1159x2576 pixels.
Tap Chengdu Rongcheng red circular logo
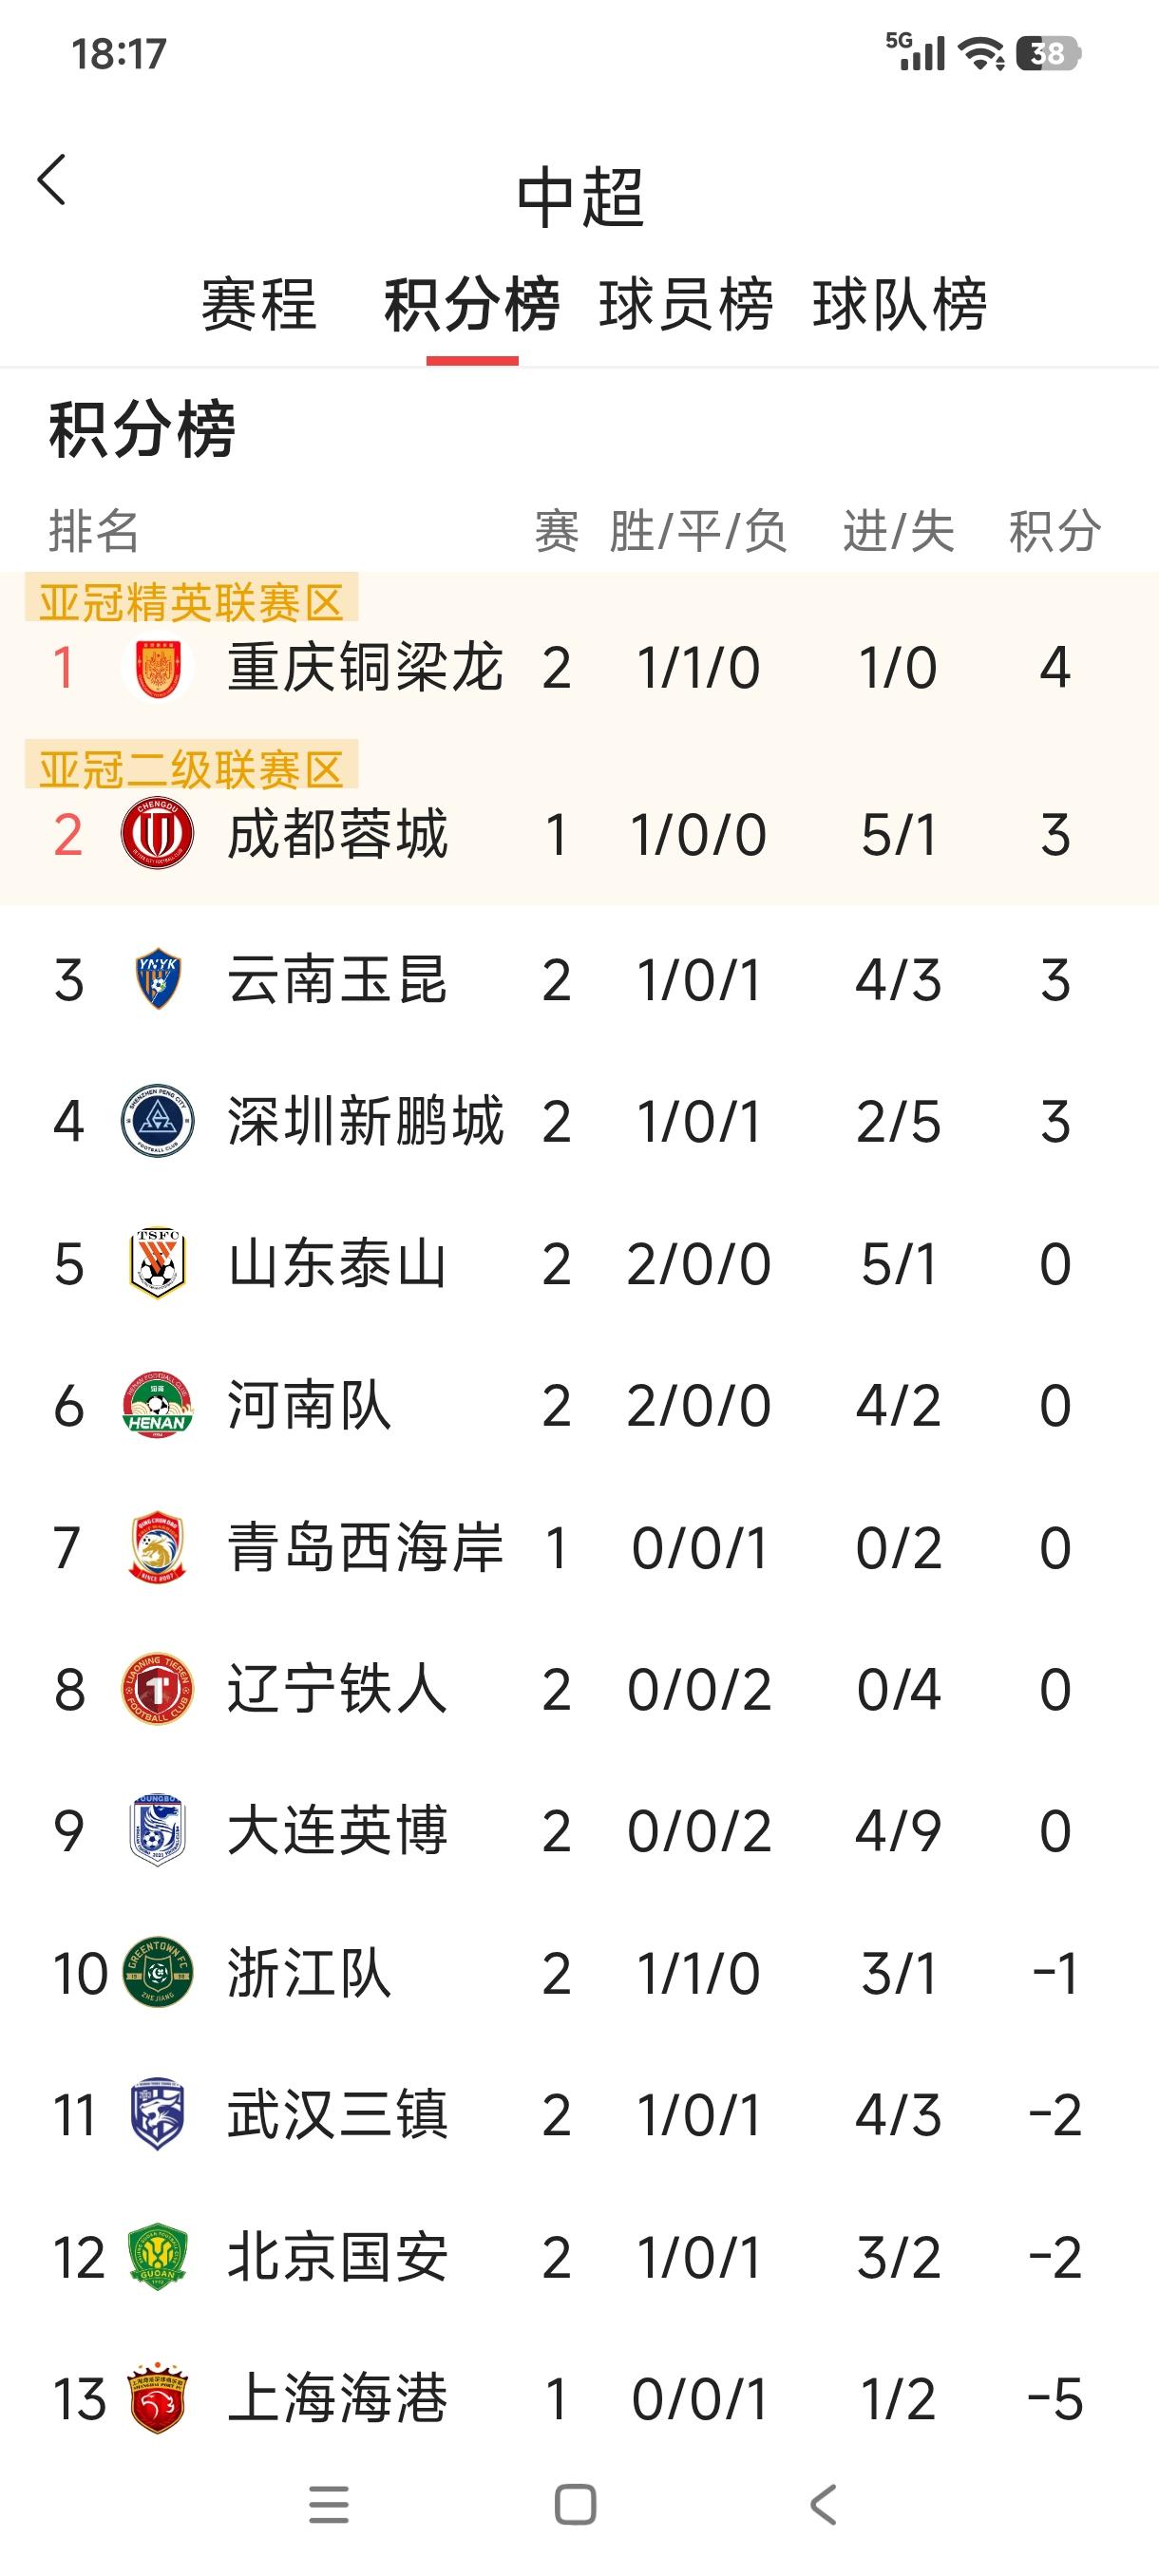pos(157,833)
